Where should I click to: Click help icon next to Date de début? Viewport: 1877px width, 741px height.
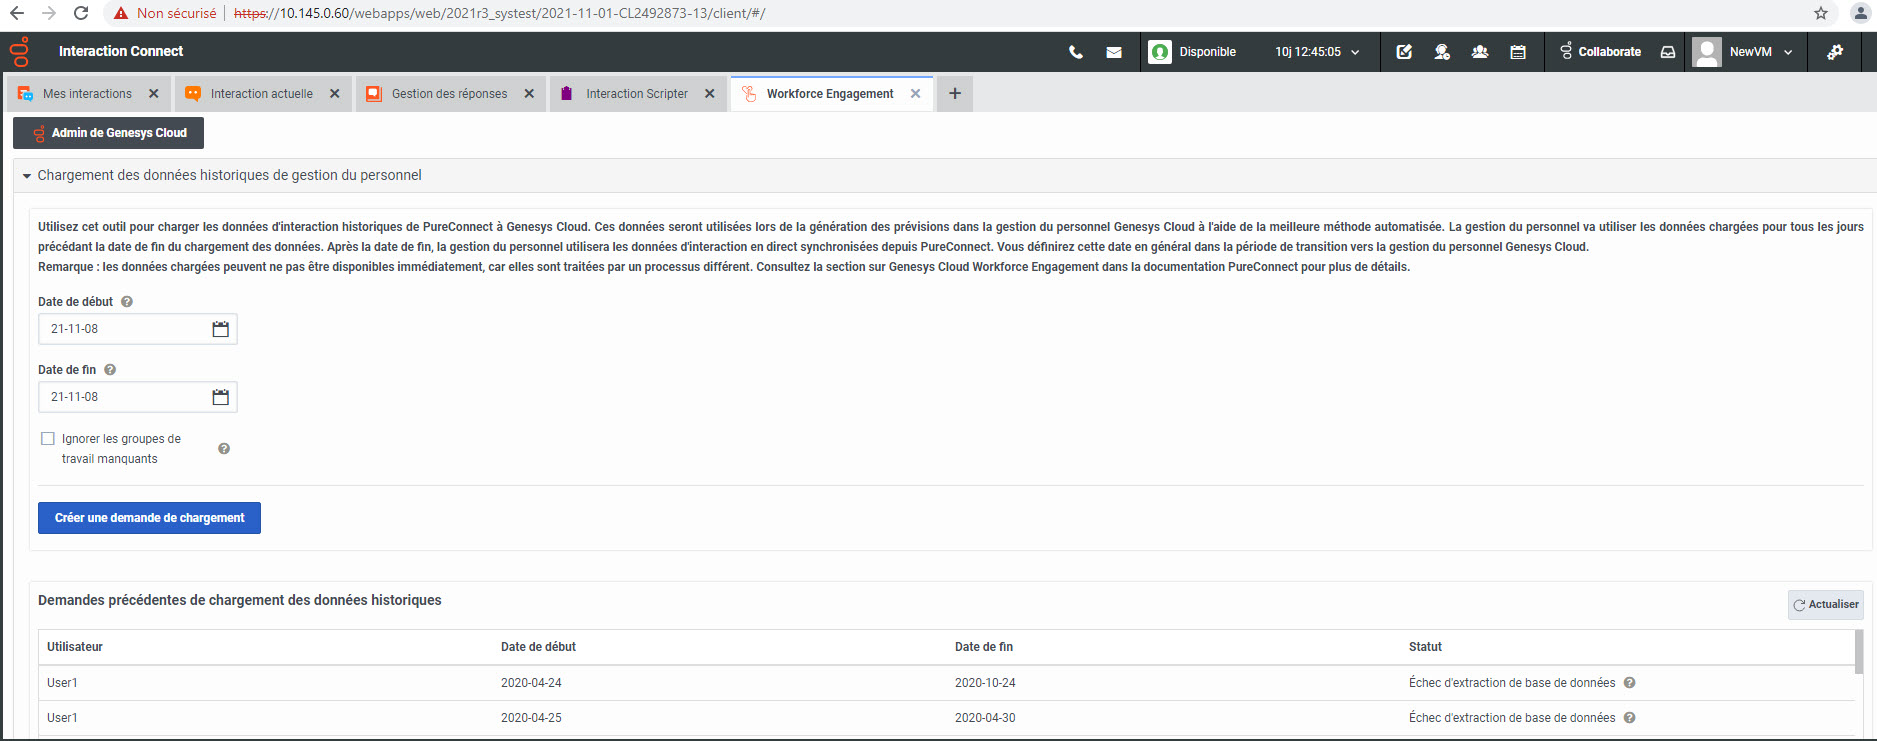click(x=127, y=302)
